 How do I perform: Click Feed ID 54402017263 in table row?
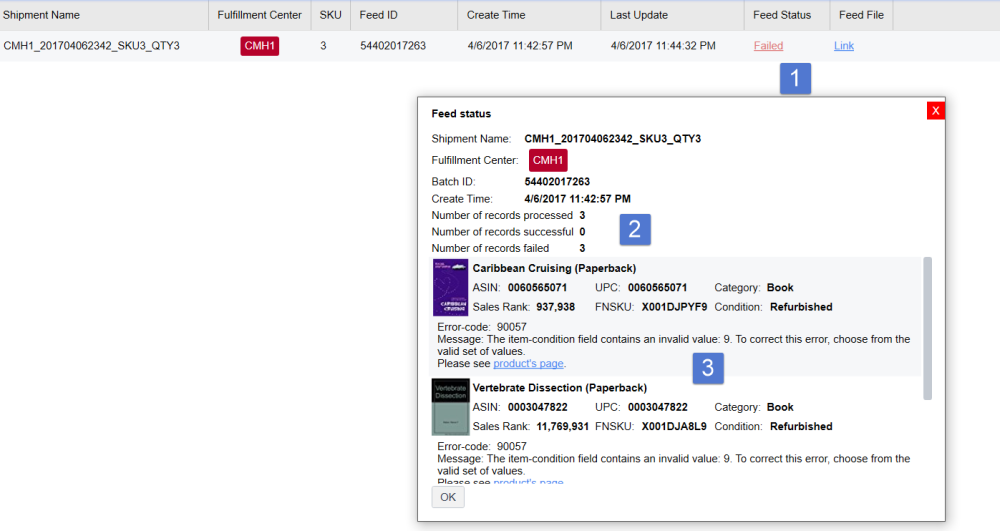click(393, 46)
